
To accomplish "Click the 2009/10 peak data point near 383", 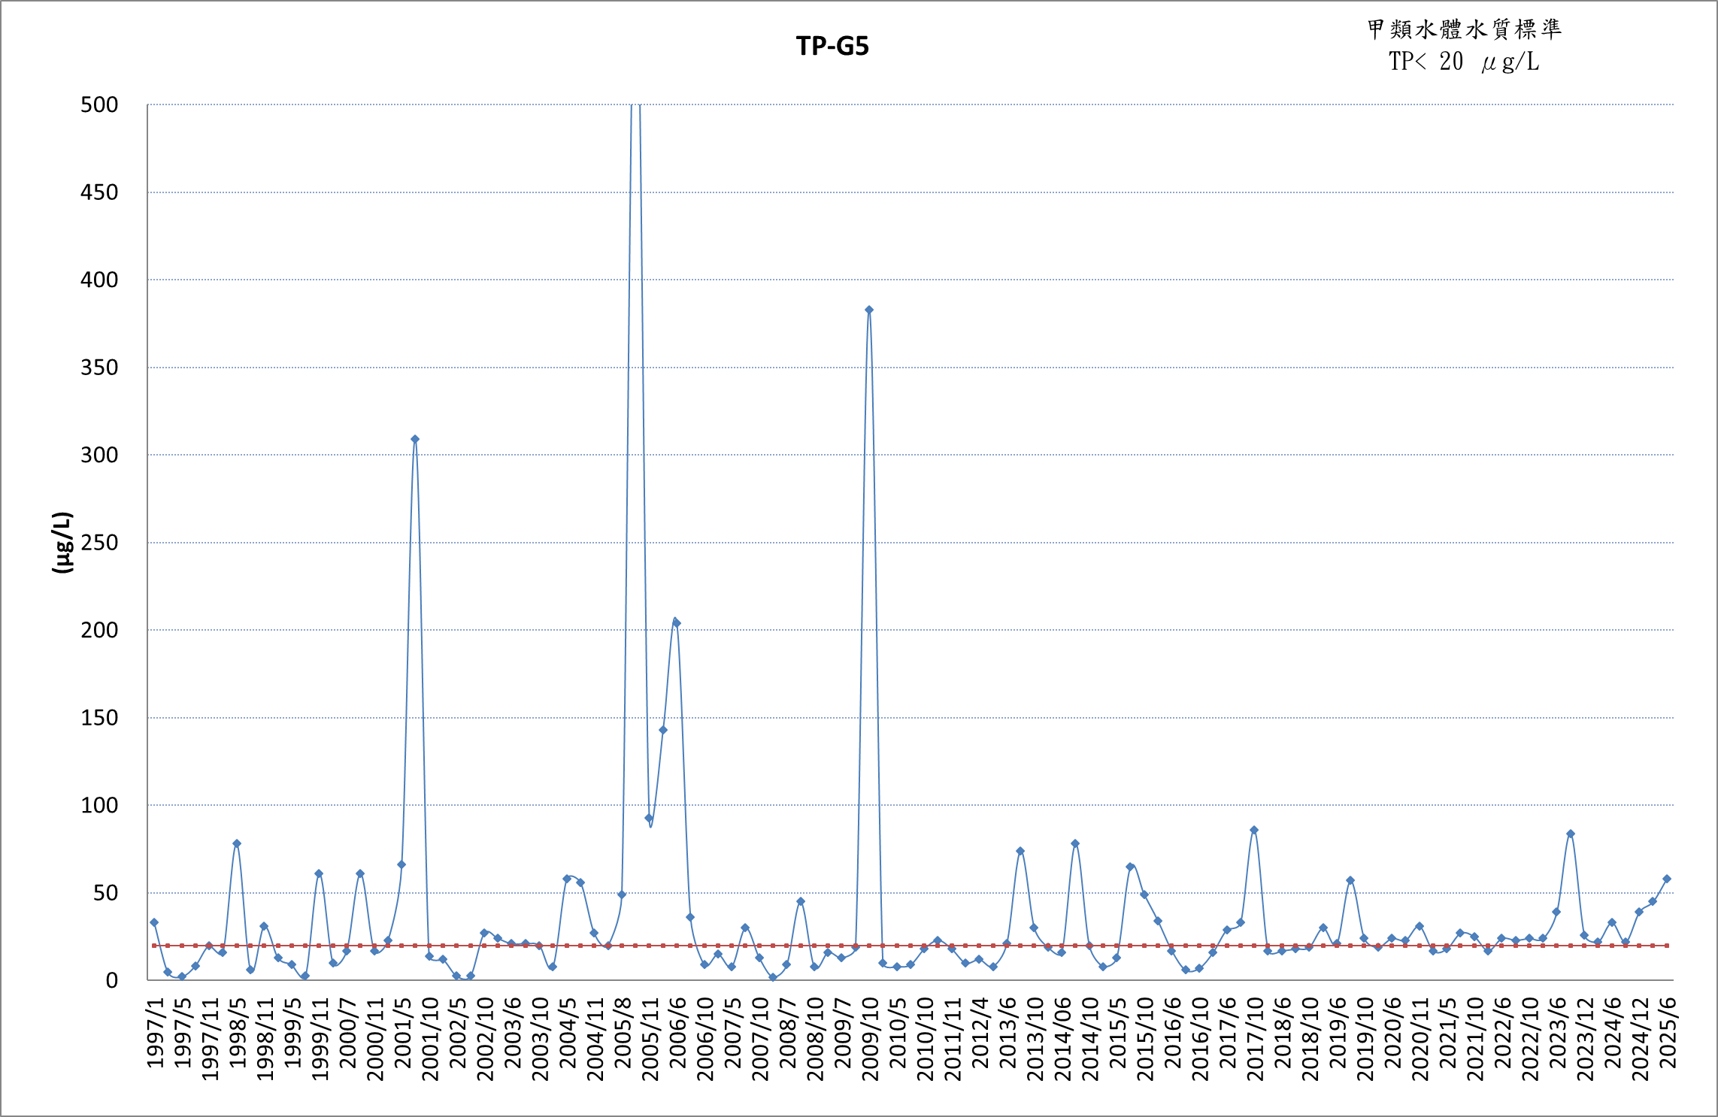I will coord(869,310).
